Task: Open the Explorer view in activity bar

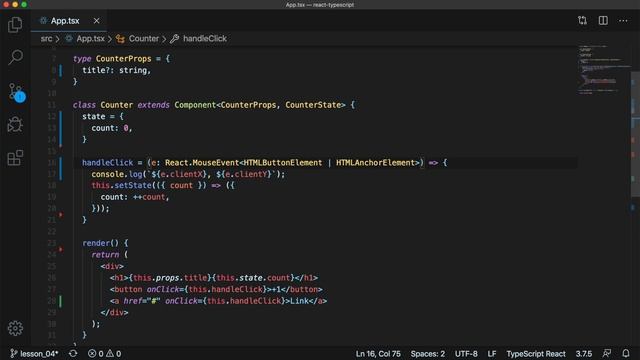Action: tap(15, 25)
